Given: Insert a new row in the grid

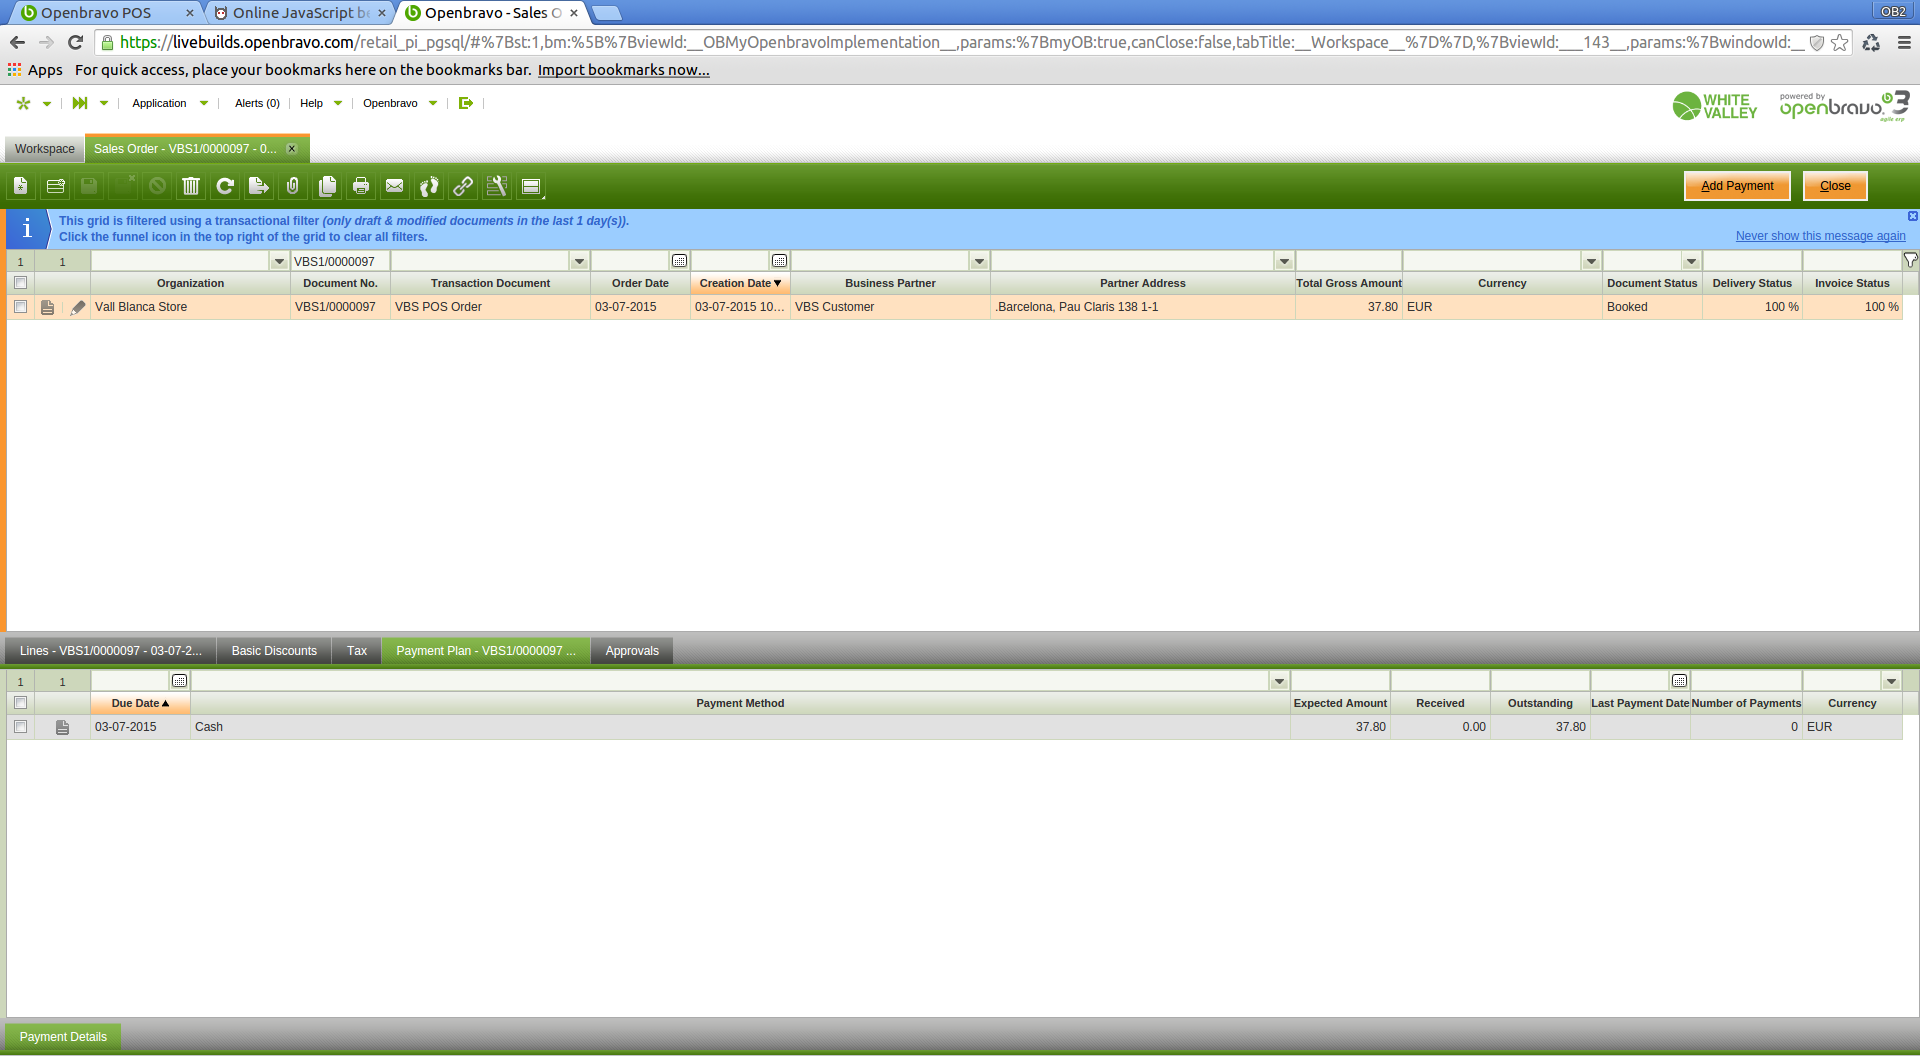Looking at the screenshot, I should [55, 186].
